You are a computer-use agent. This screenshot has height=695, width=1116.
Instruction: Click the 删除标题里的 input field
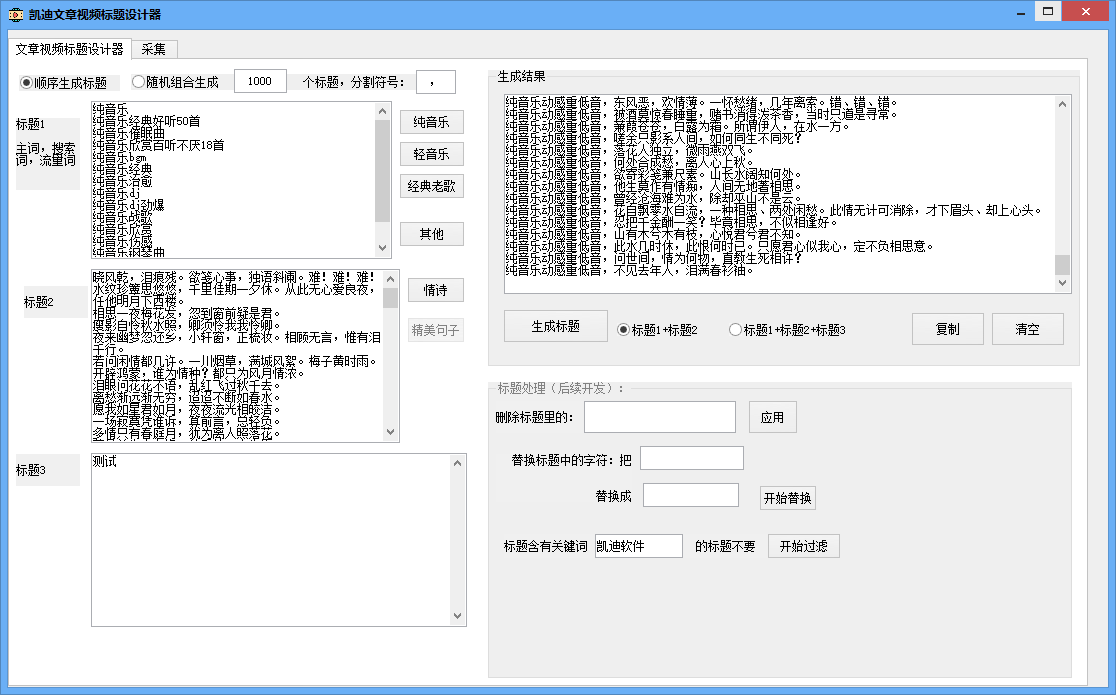660,417
